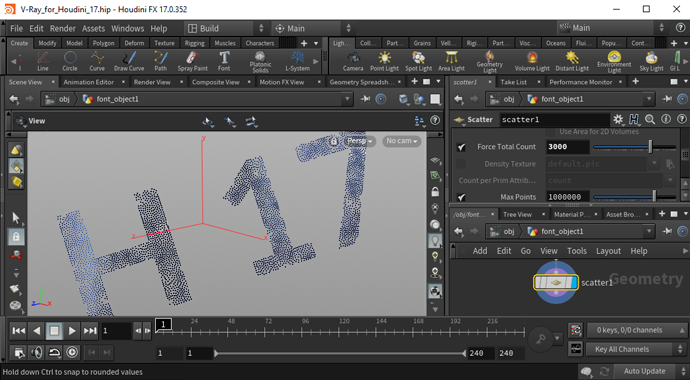
Task: Select the Path shelf tool
Action: pos(161,61)
